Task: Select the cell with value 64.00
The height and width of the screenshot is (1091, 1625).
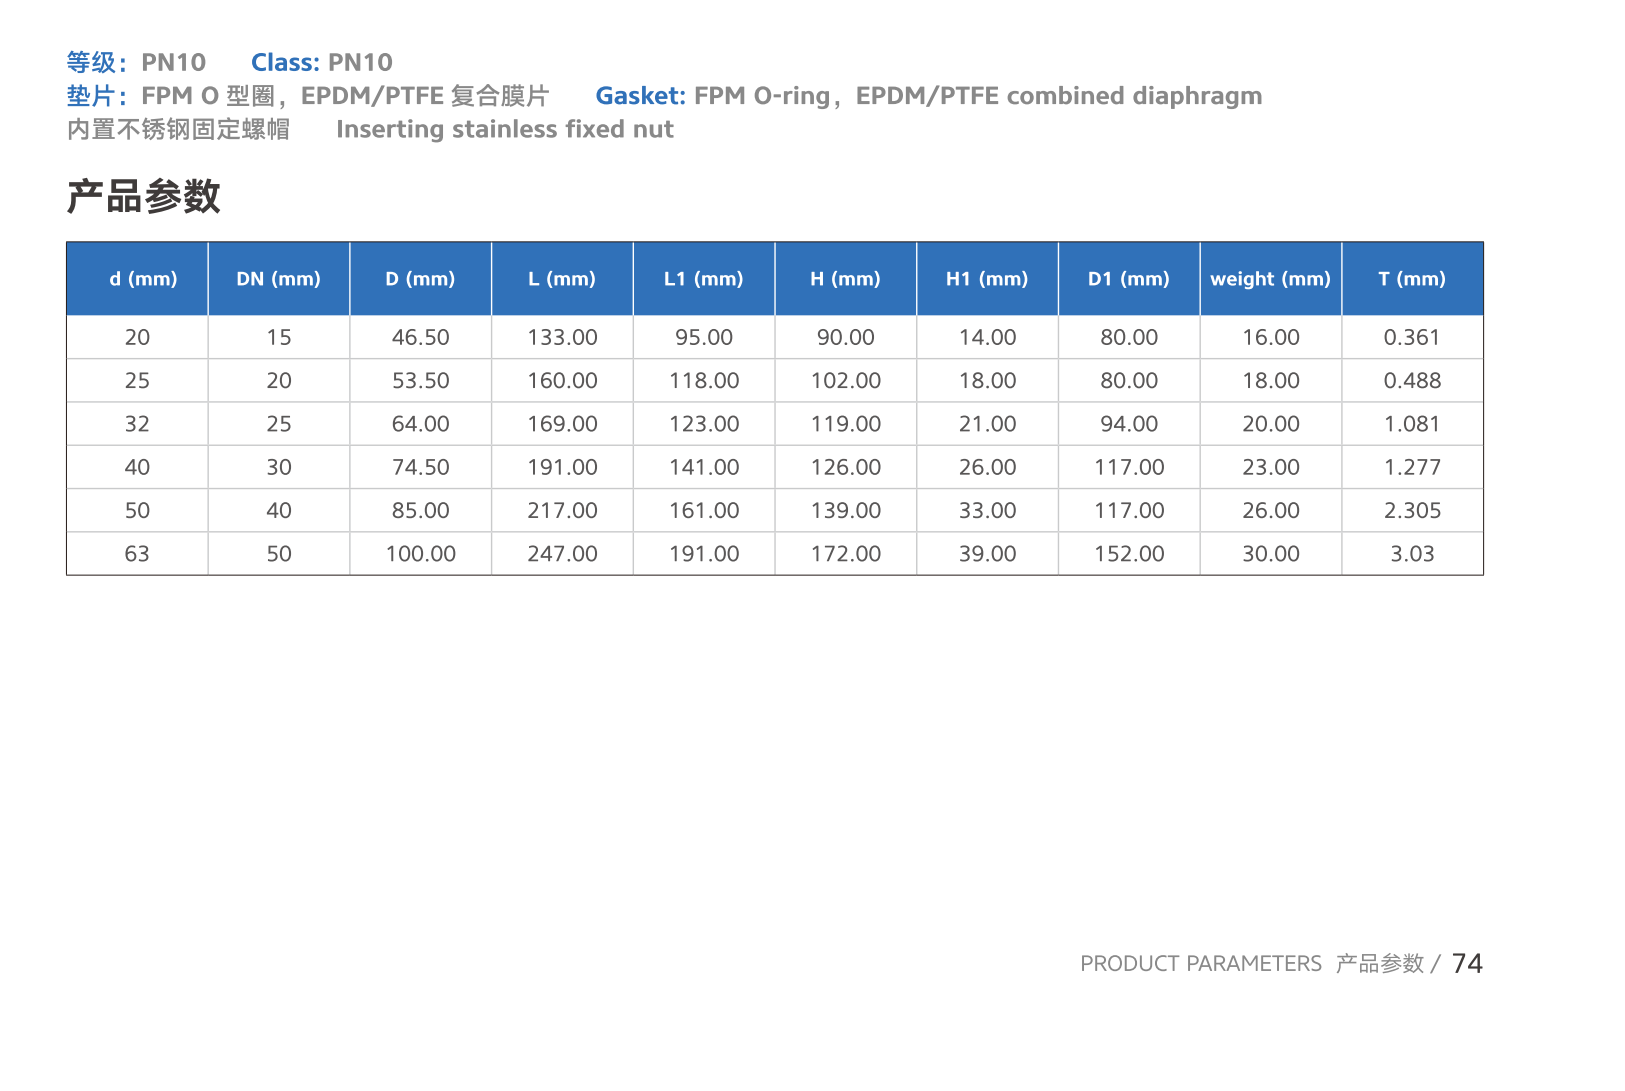Action: point(421,424)
